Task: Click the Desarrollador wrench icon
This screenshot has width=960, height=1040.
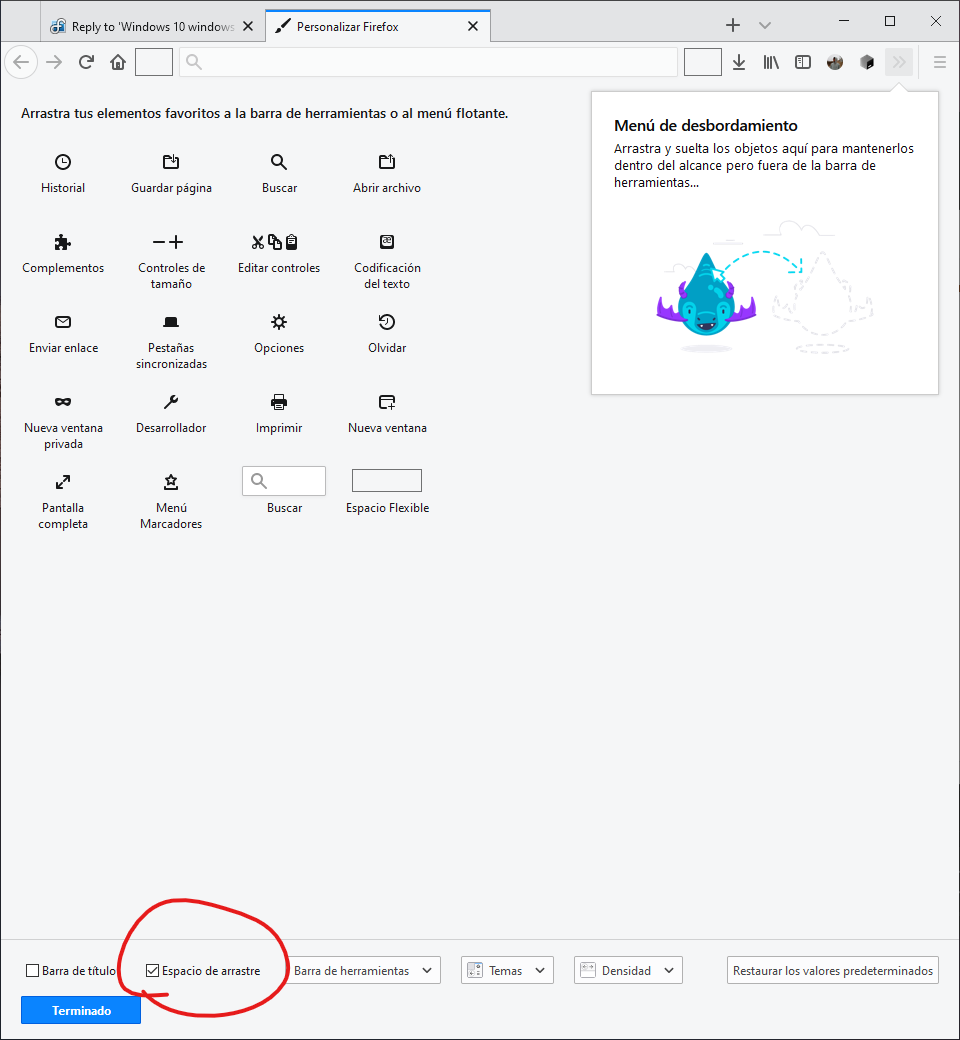Action: [x=171, y=402]
